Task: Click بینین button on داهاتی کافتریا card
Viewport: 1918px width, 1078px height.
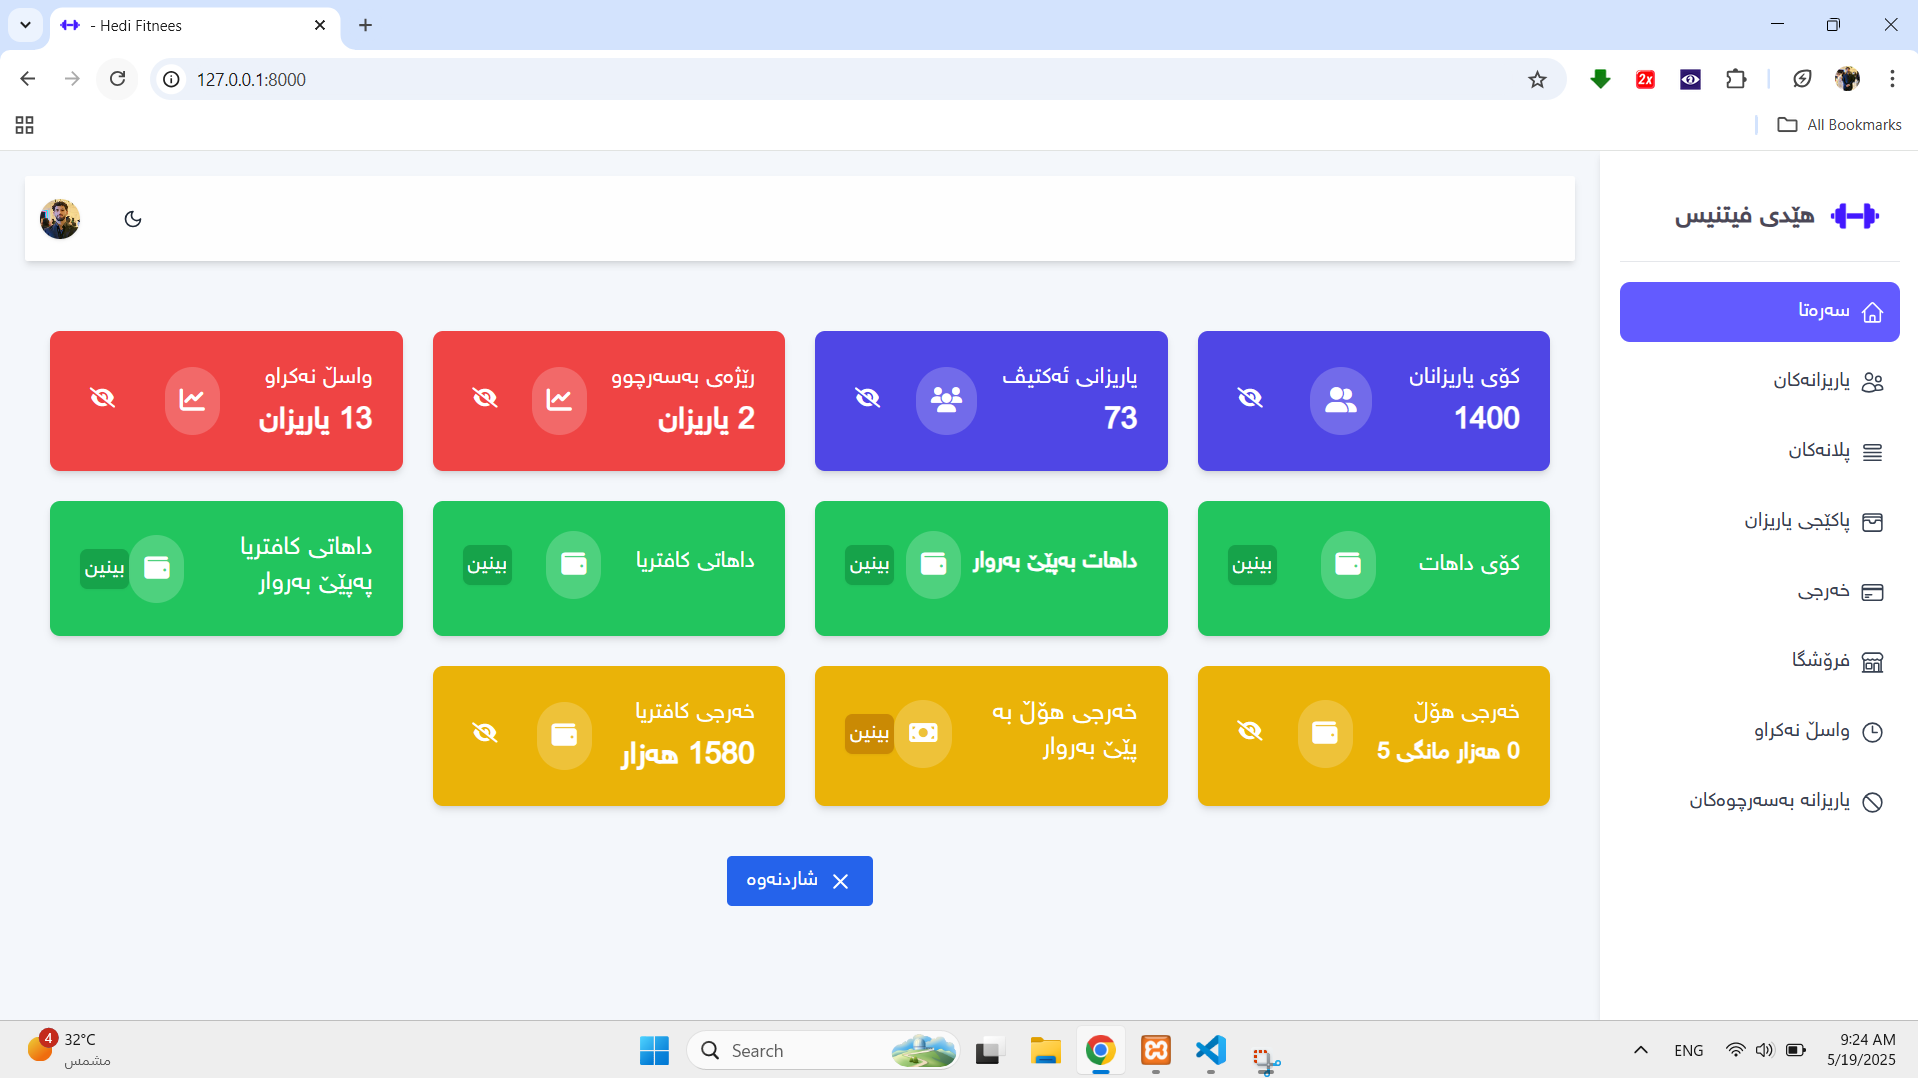Action: [x=487, y=565]
